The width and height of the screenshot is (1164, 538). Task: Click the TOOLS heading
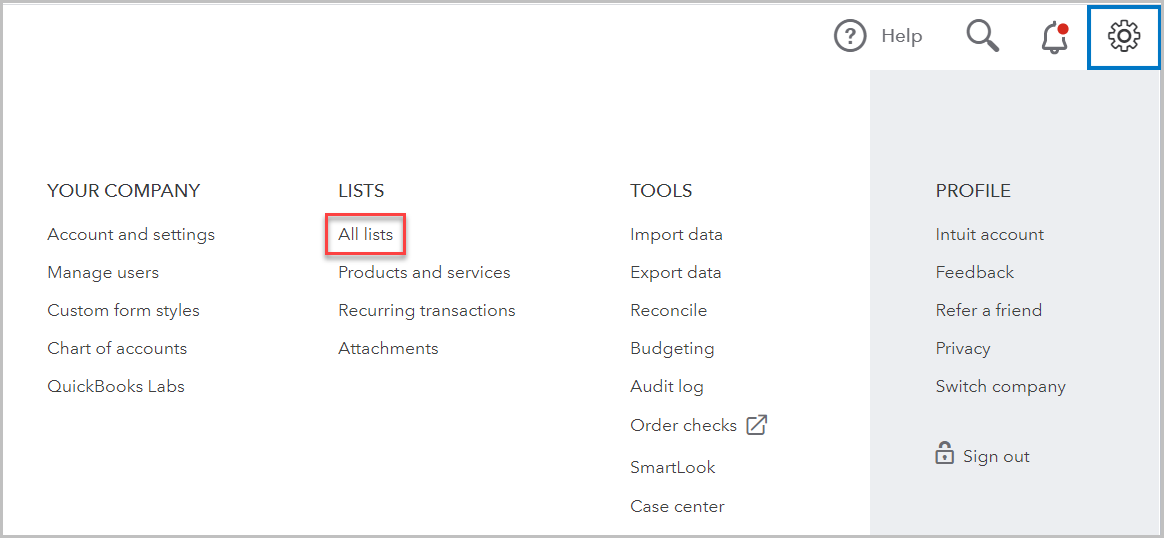point(661,191)
